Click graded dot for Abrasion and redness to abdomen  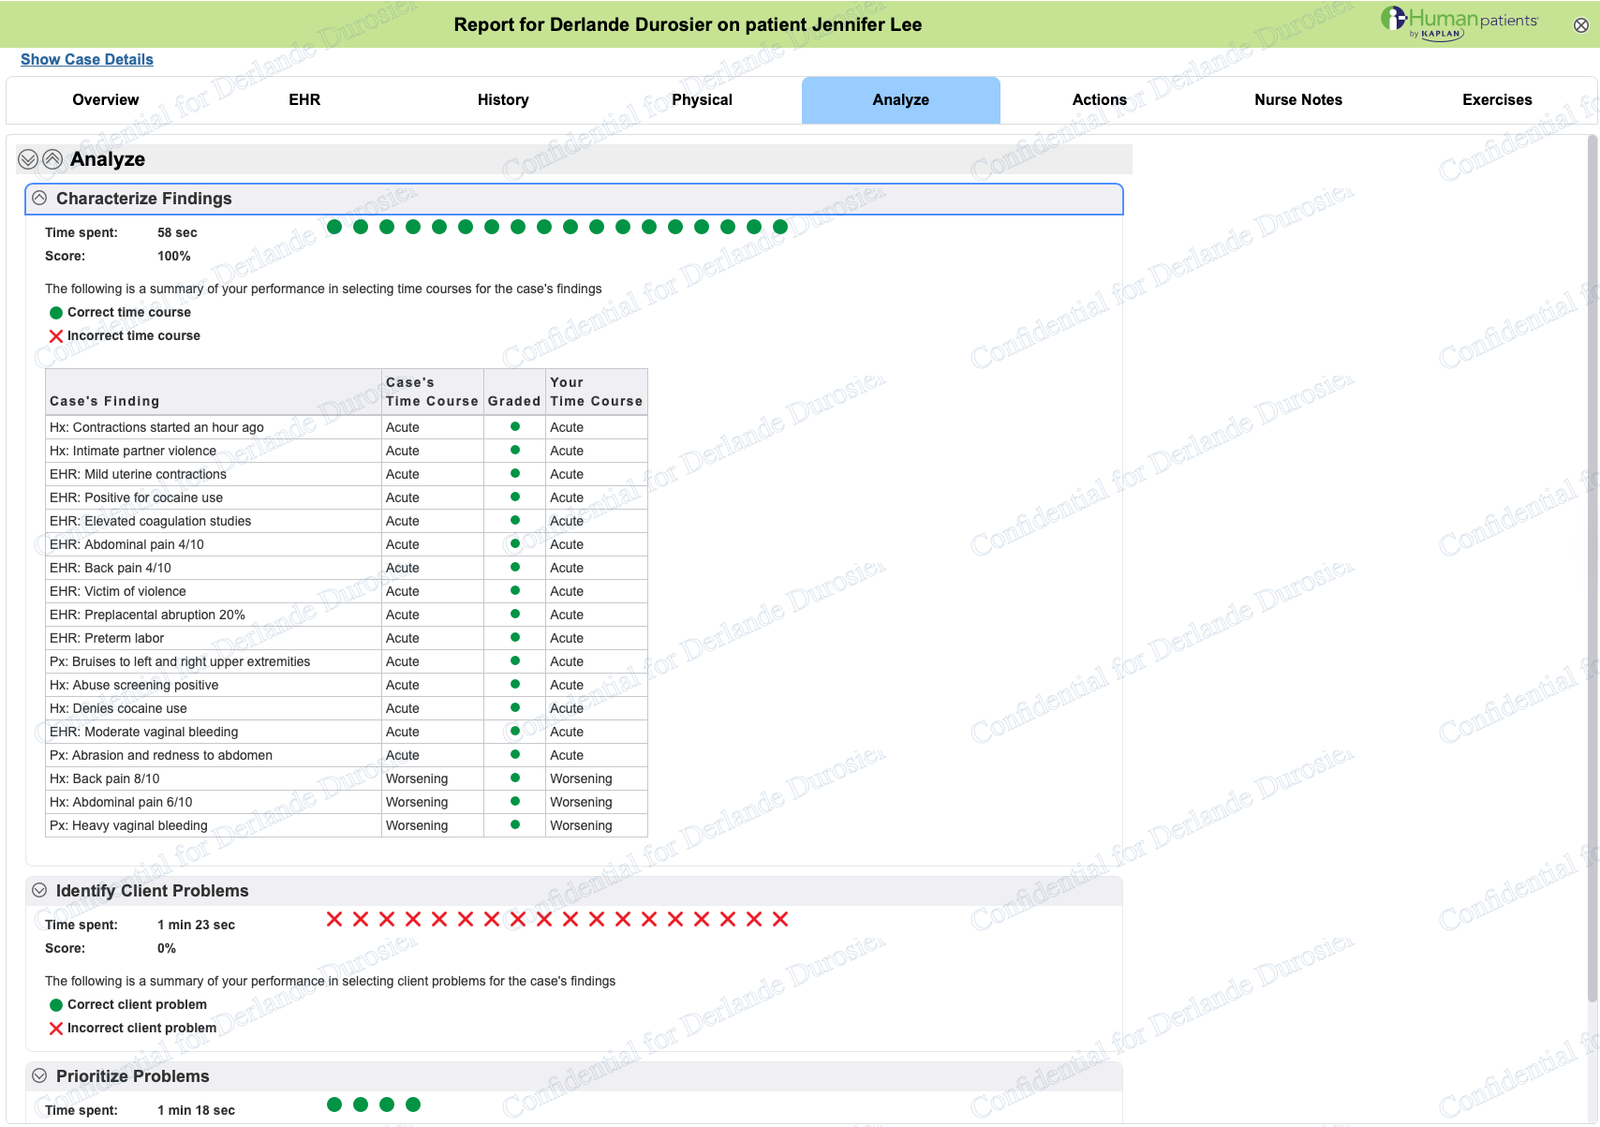(x=515, y=755)
